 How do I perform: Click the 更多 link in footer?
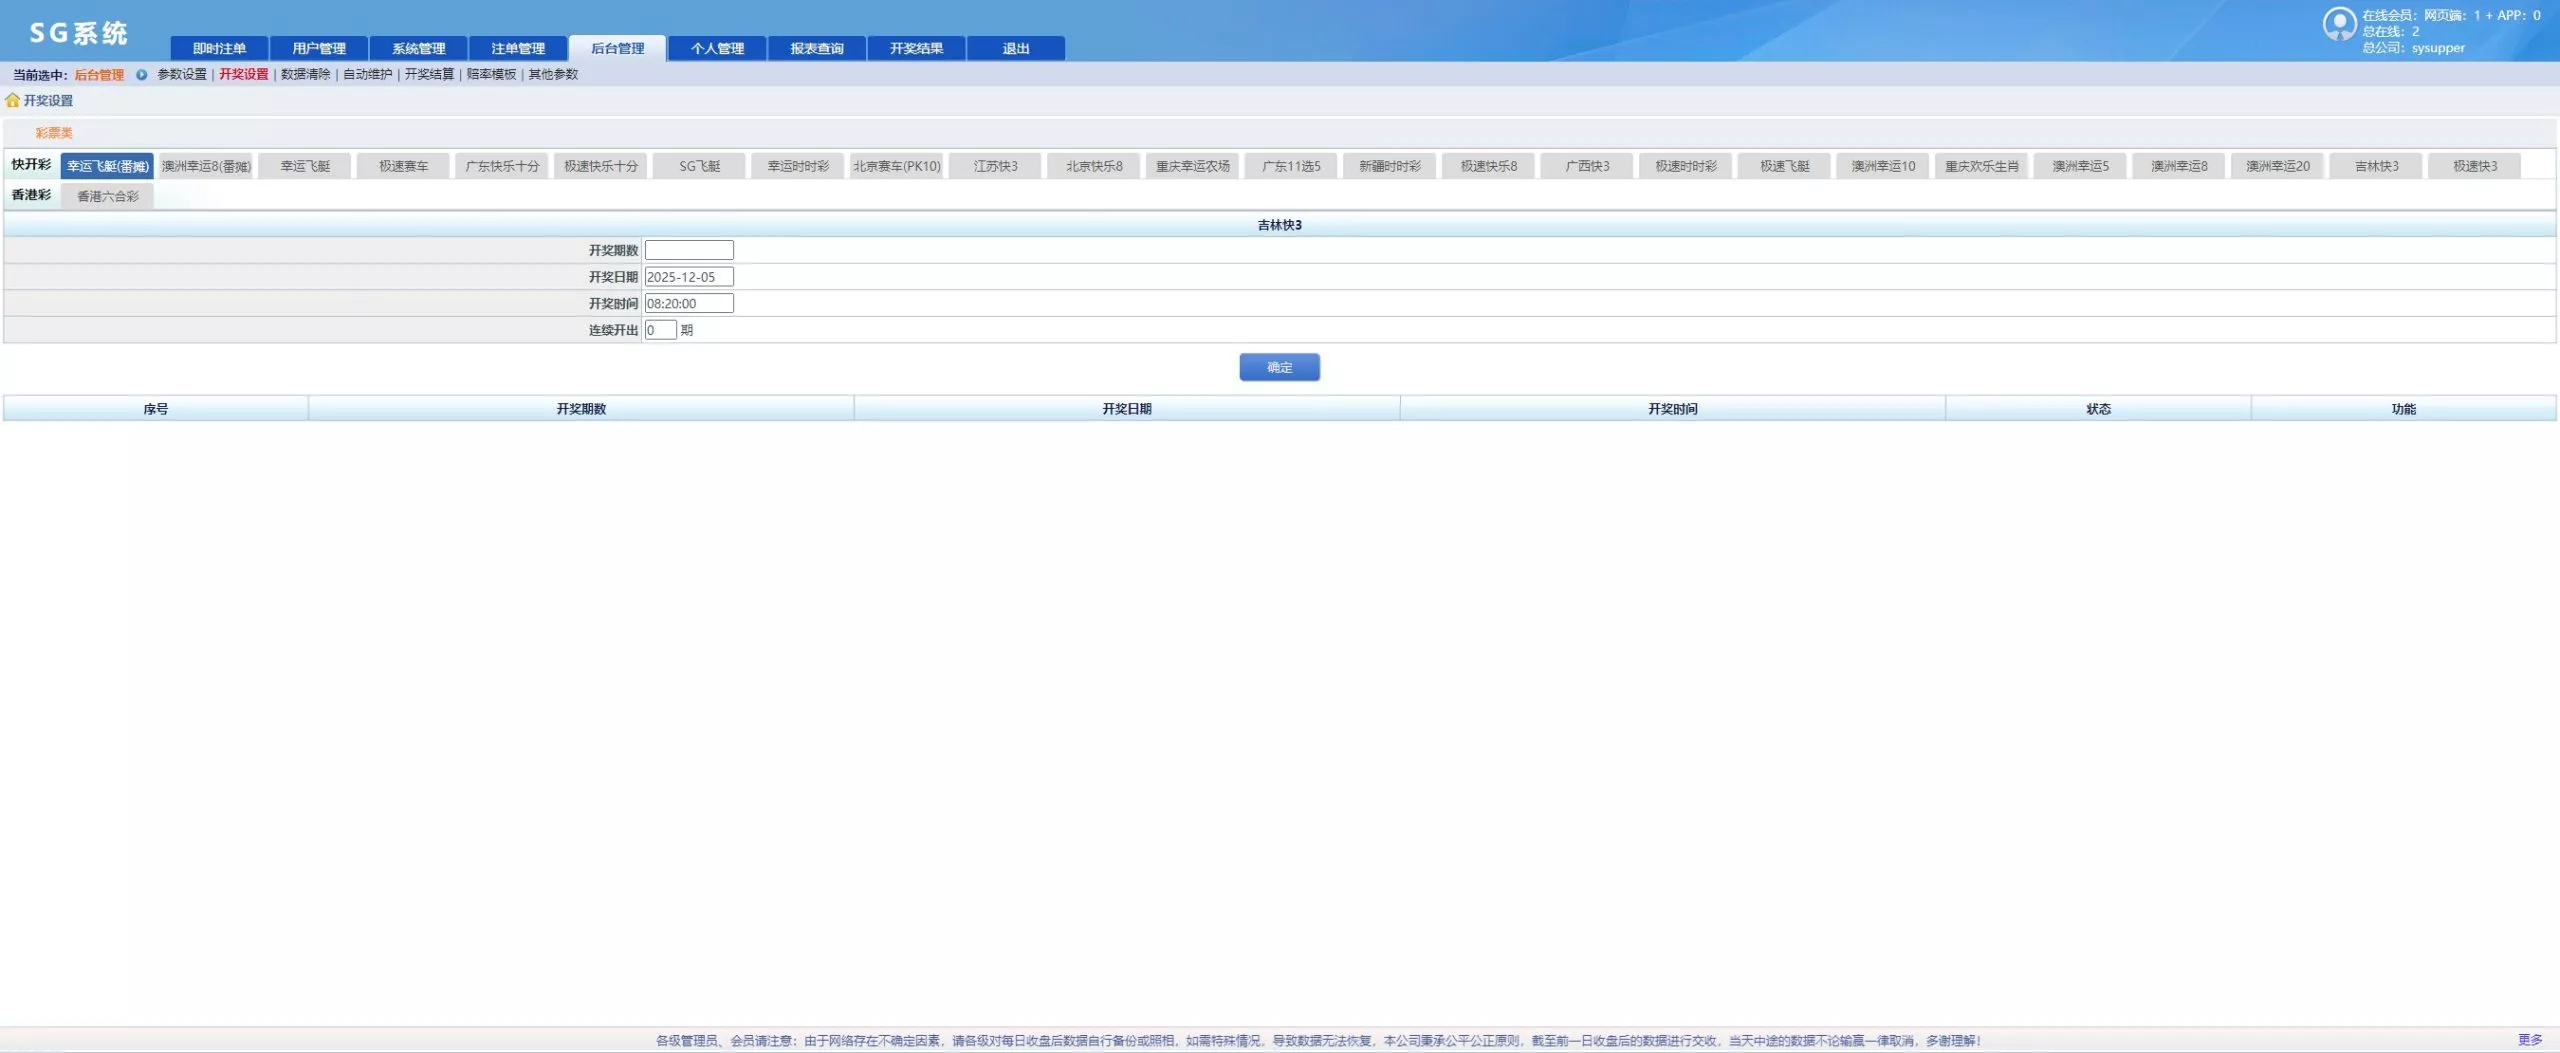tap(2529, 1040)
